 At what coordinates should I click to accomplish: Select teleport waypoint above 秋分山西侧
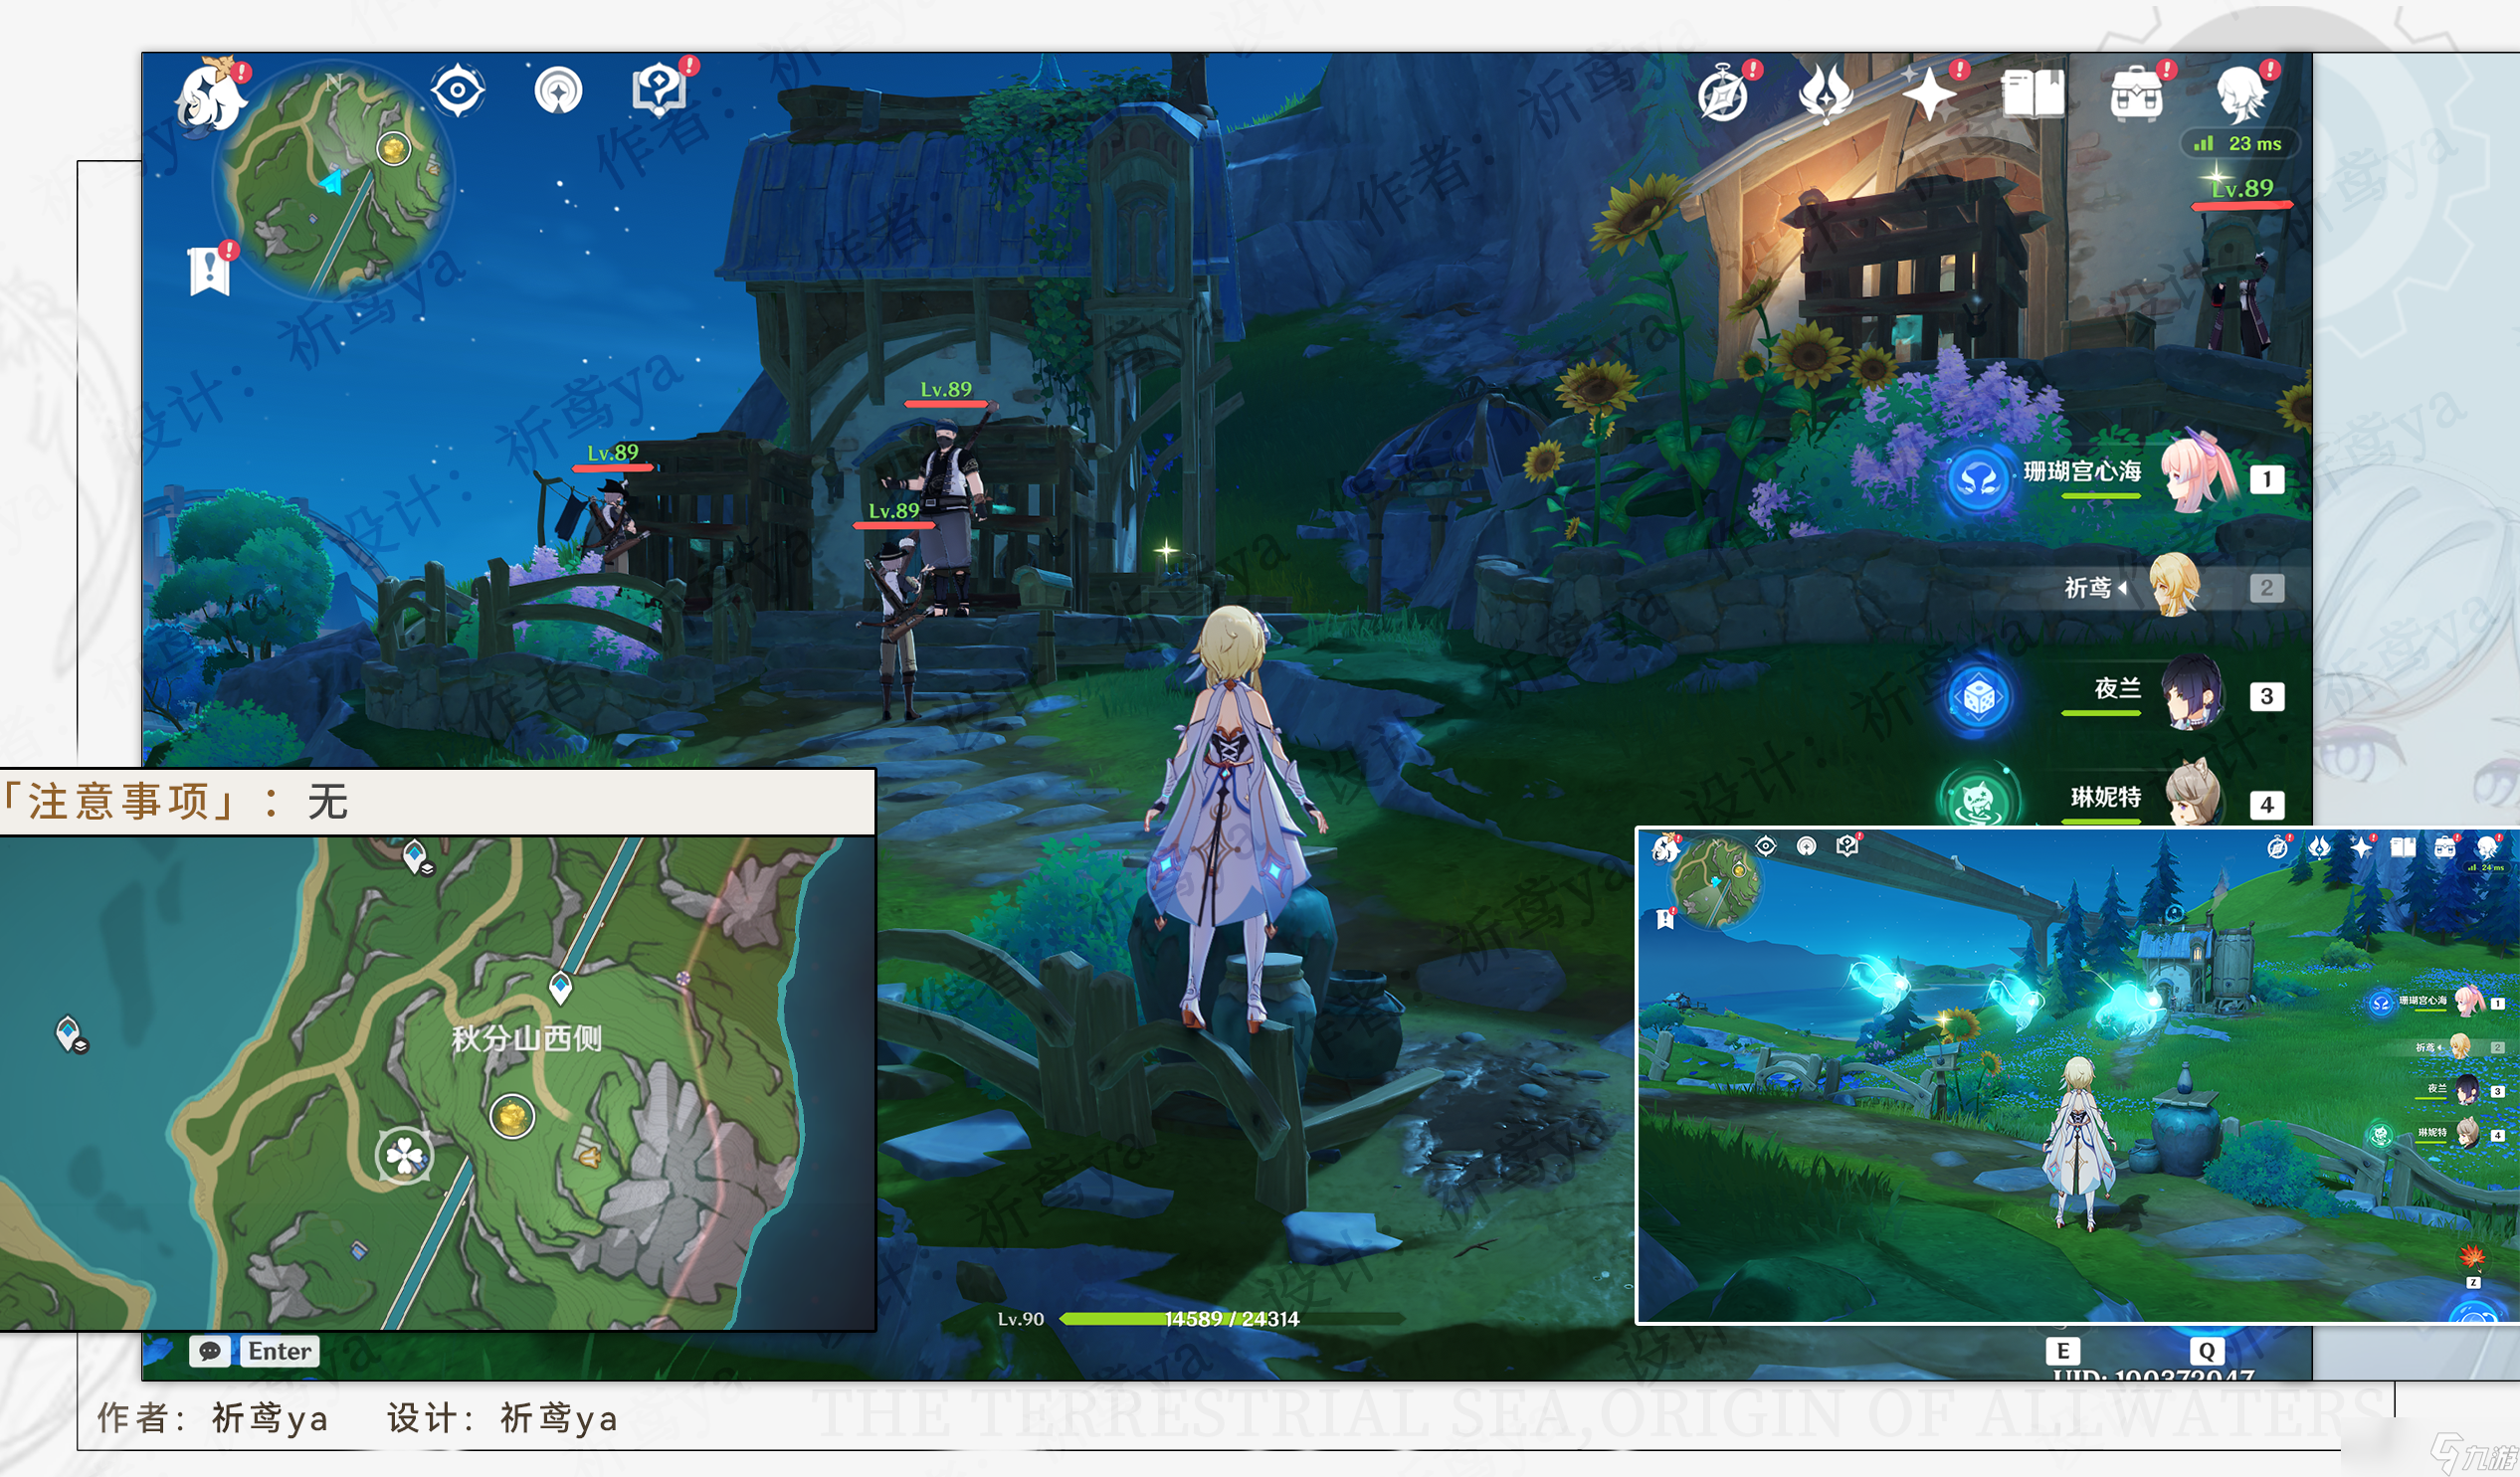pos(561,987)
